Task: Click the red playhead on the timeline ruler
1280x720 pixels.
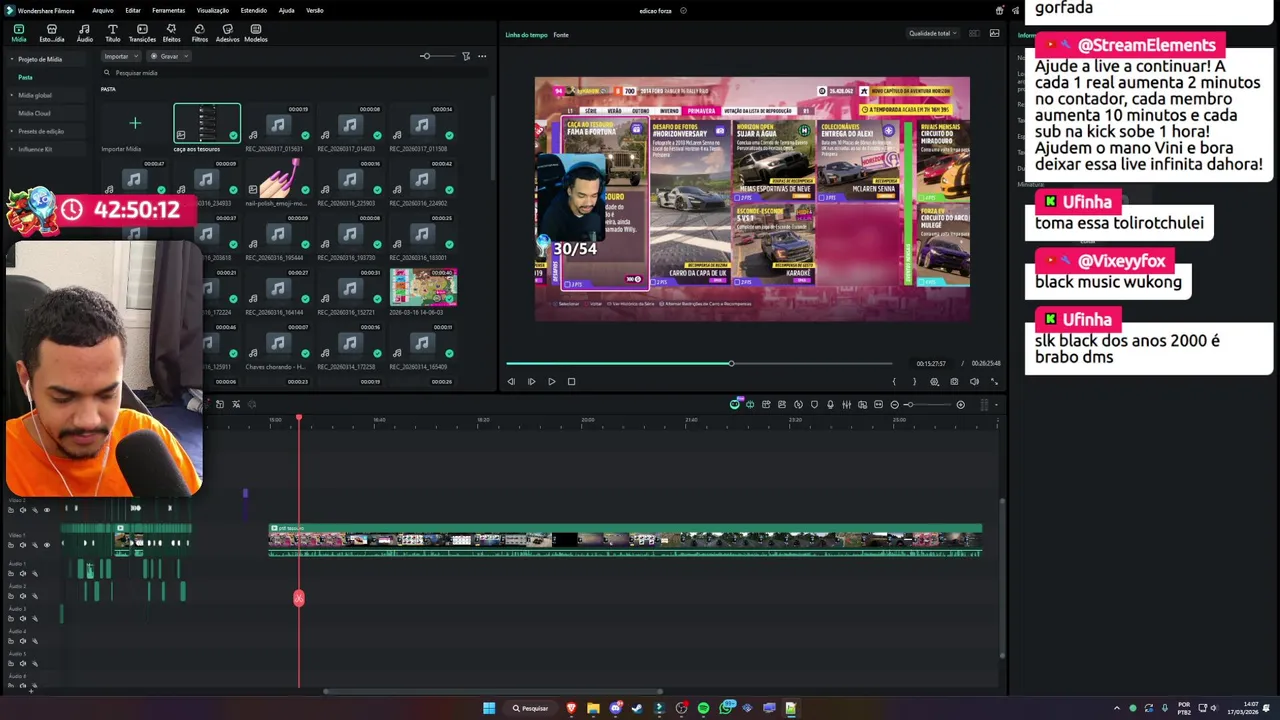Action: [298, 418]
